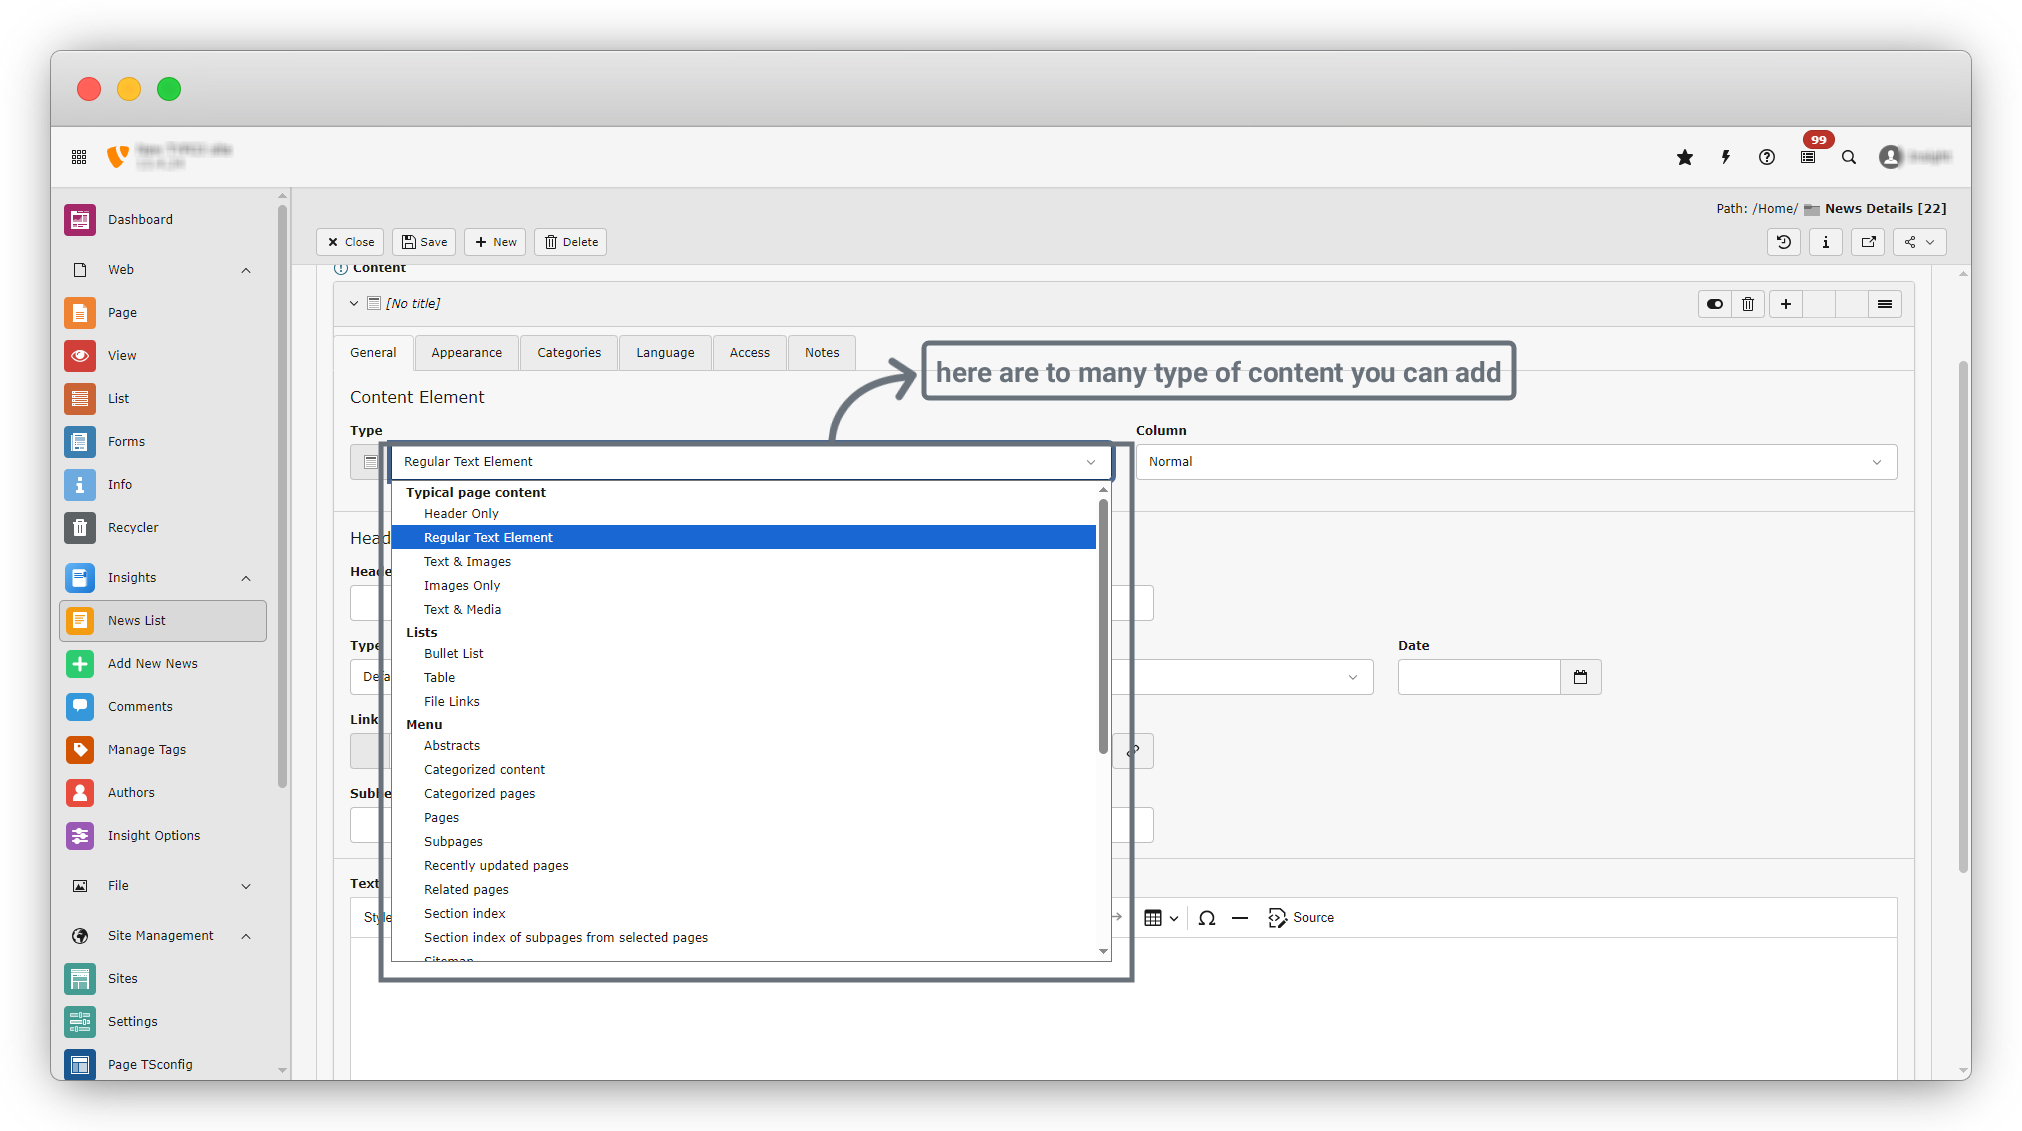Switch to the Appearance tab
2022x1131 pixels.
[466, 353]
